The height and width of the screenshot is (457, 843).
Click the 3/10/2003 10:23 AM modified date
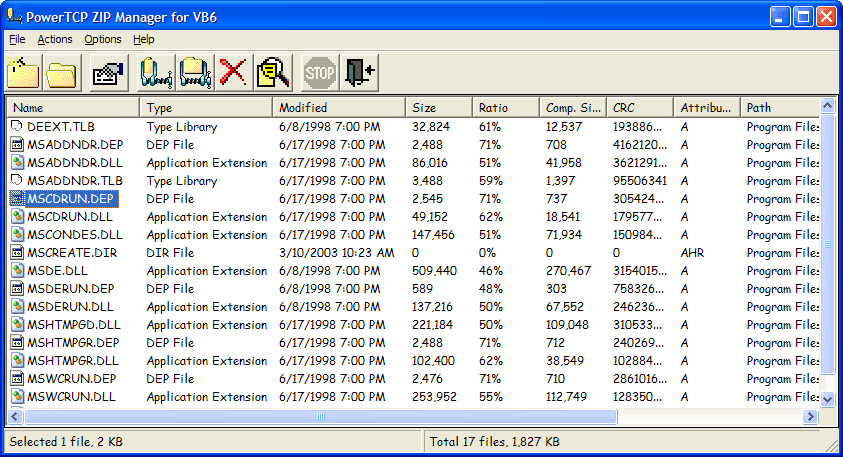pos(337,253)
